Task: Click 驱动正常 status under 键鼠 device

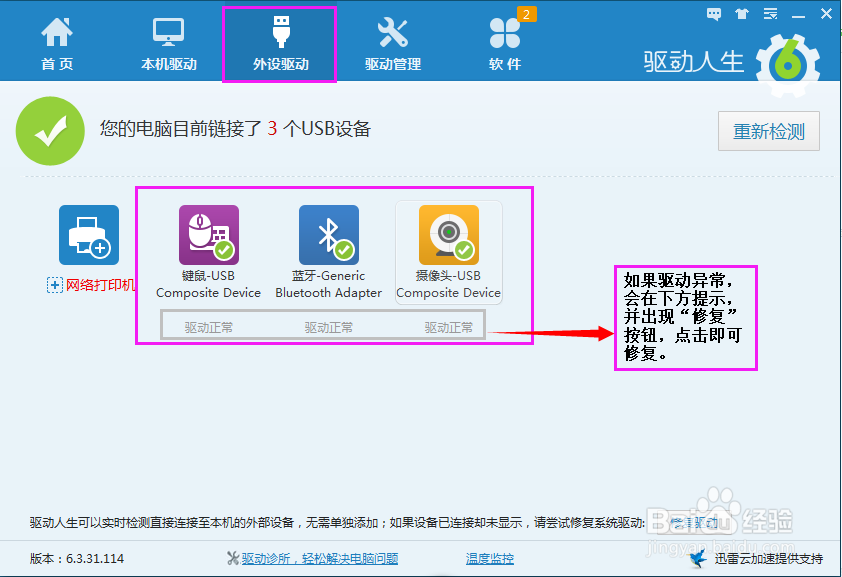Action: (x=208, y=327)
